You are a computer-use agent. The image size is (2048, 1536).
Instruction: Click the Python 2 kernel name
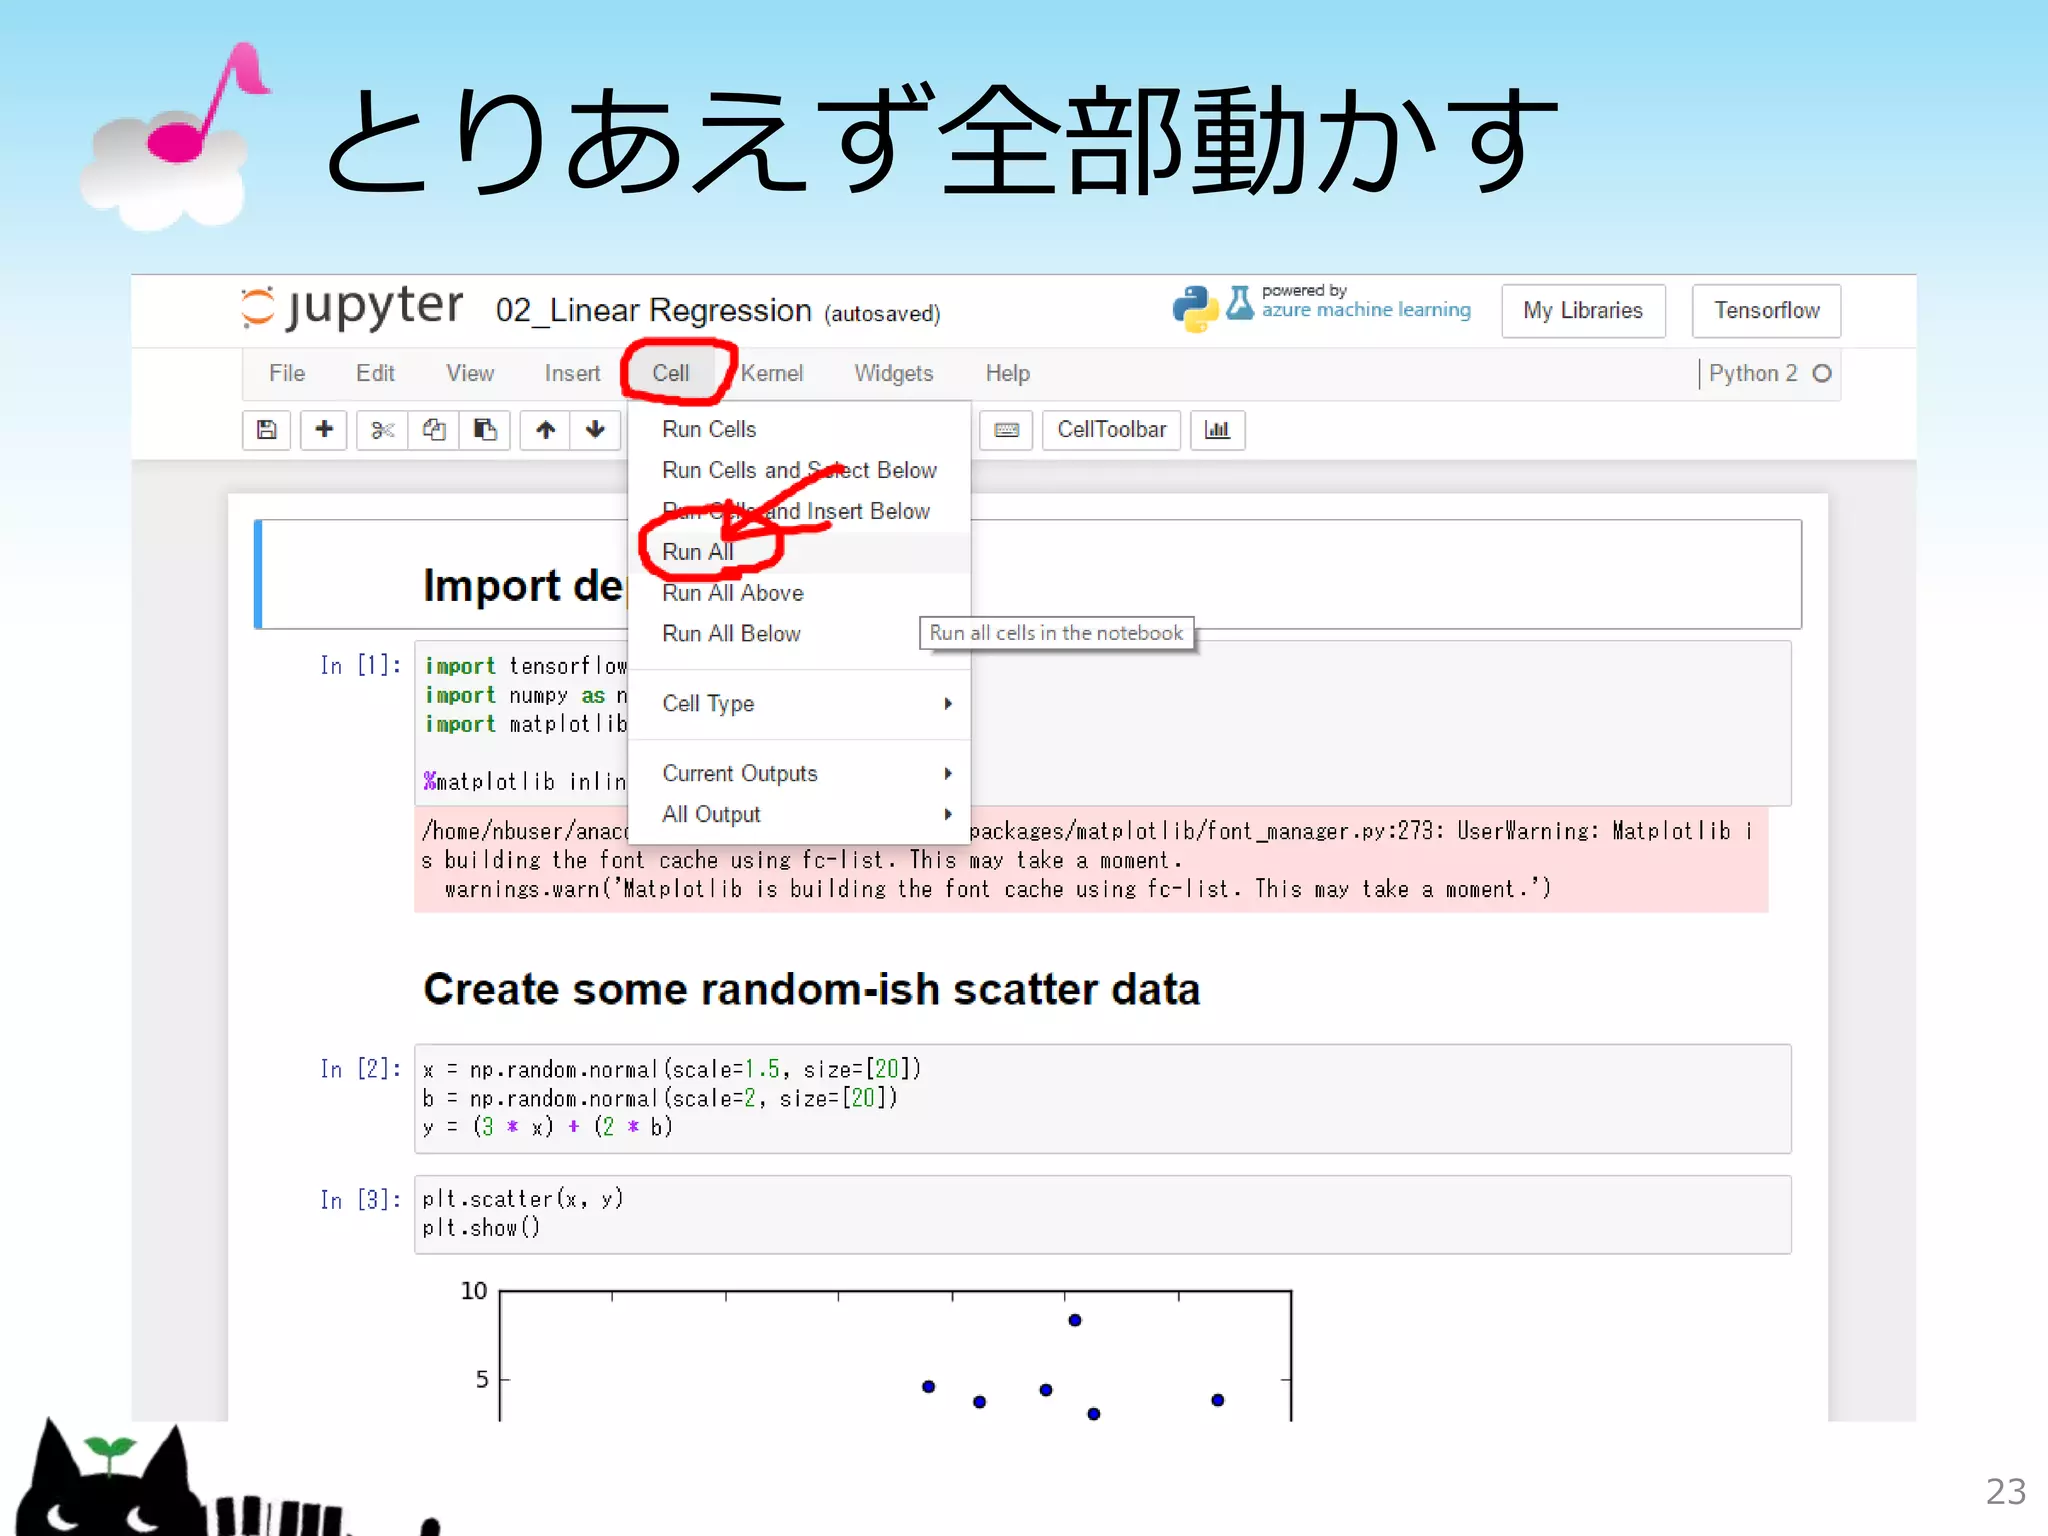pyautogui.click(x=1752, y=373)
